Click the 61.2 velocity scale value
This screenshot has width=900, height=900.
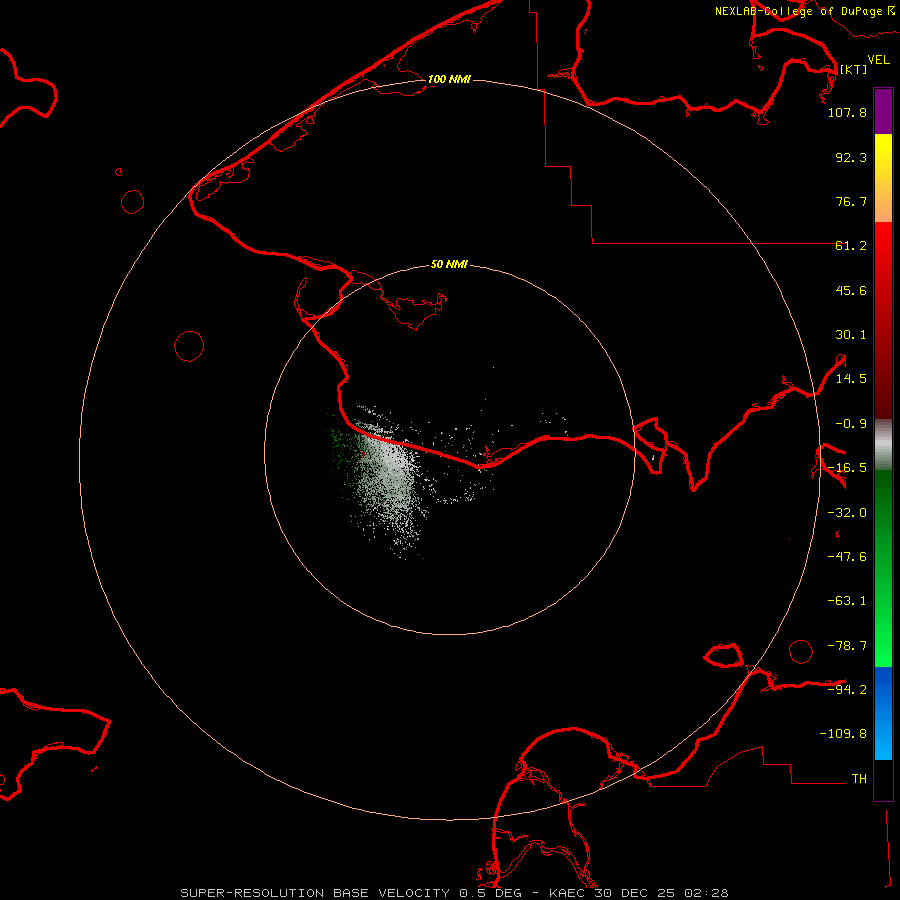point(851,246)
